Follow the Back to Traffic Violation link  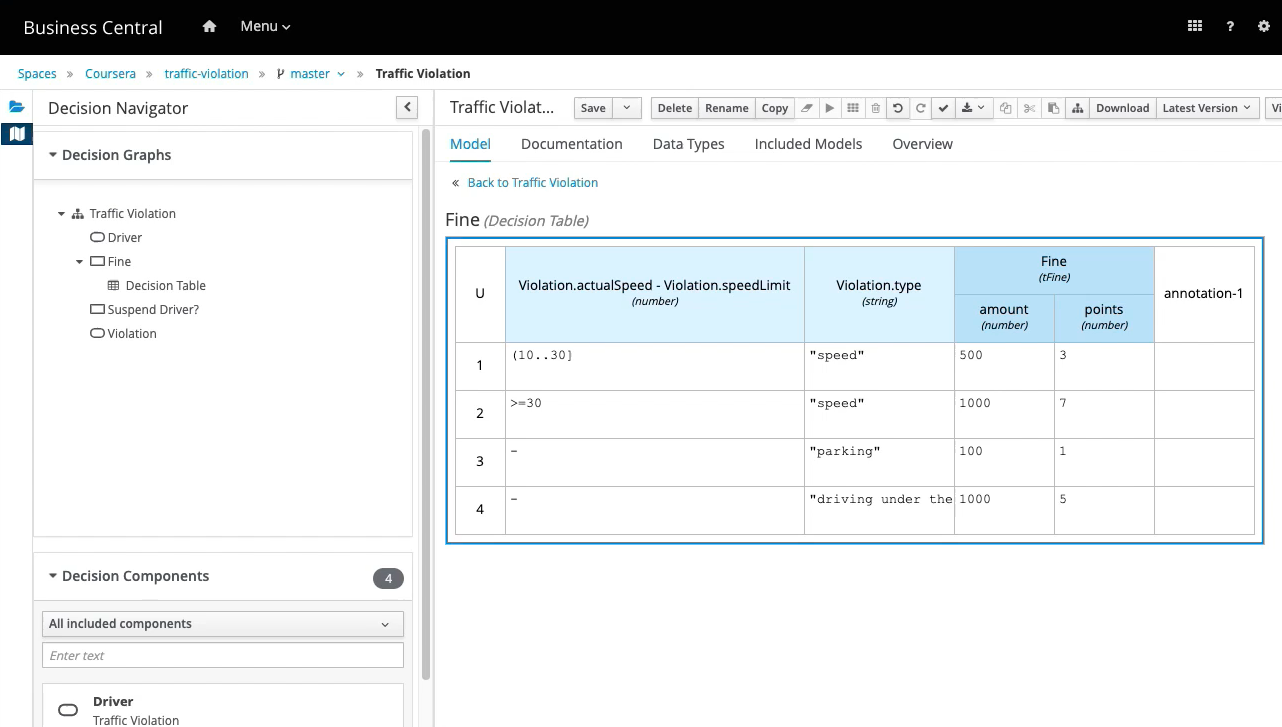coord(533,183)
